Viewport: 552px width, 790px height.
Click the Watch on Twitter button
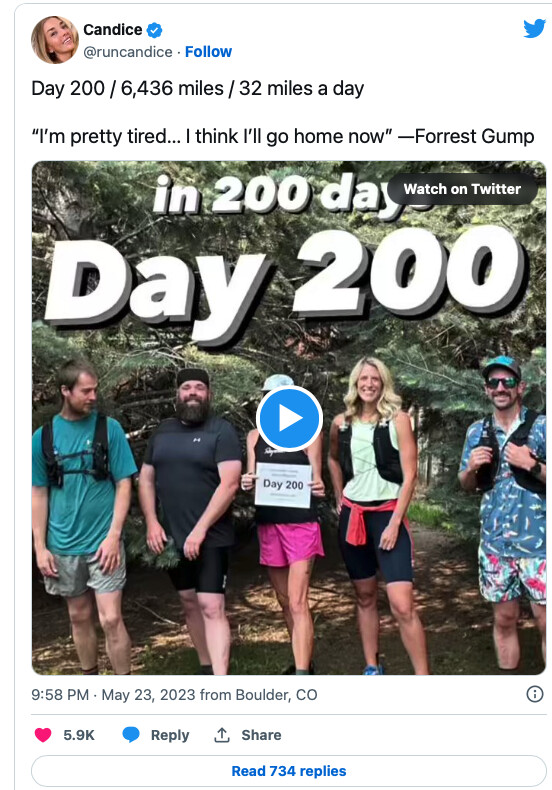pyautogui.click(x=462, y=189)
